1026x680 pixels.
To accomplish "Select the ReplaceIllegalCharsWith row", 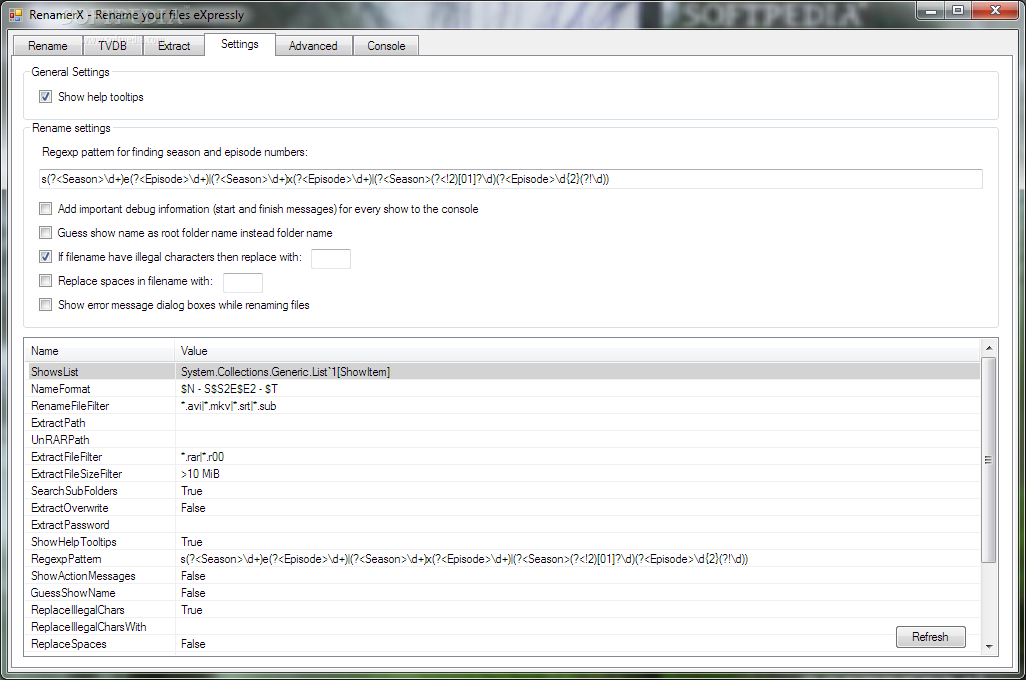I will [x=503, y=627].
